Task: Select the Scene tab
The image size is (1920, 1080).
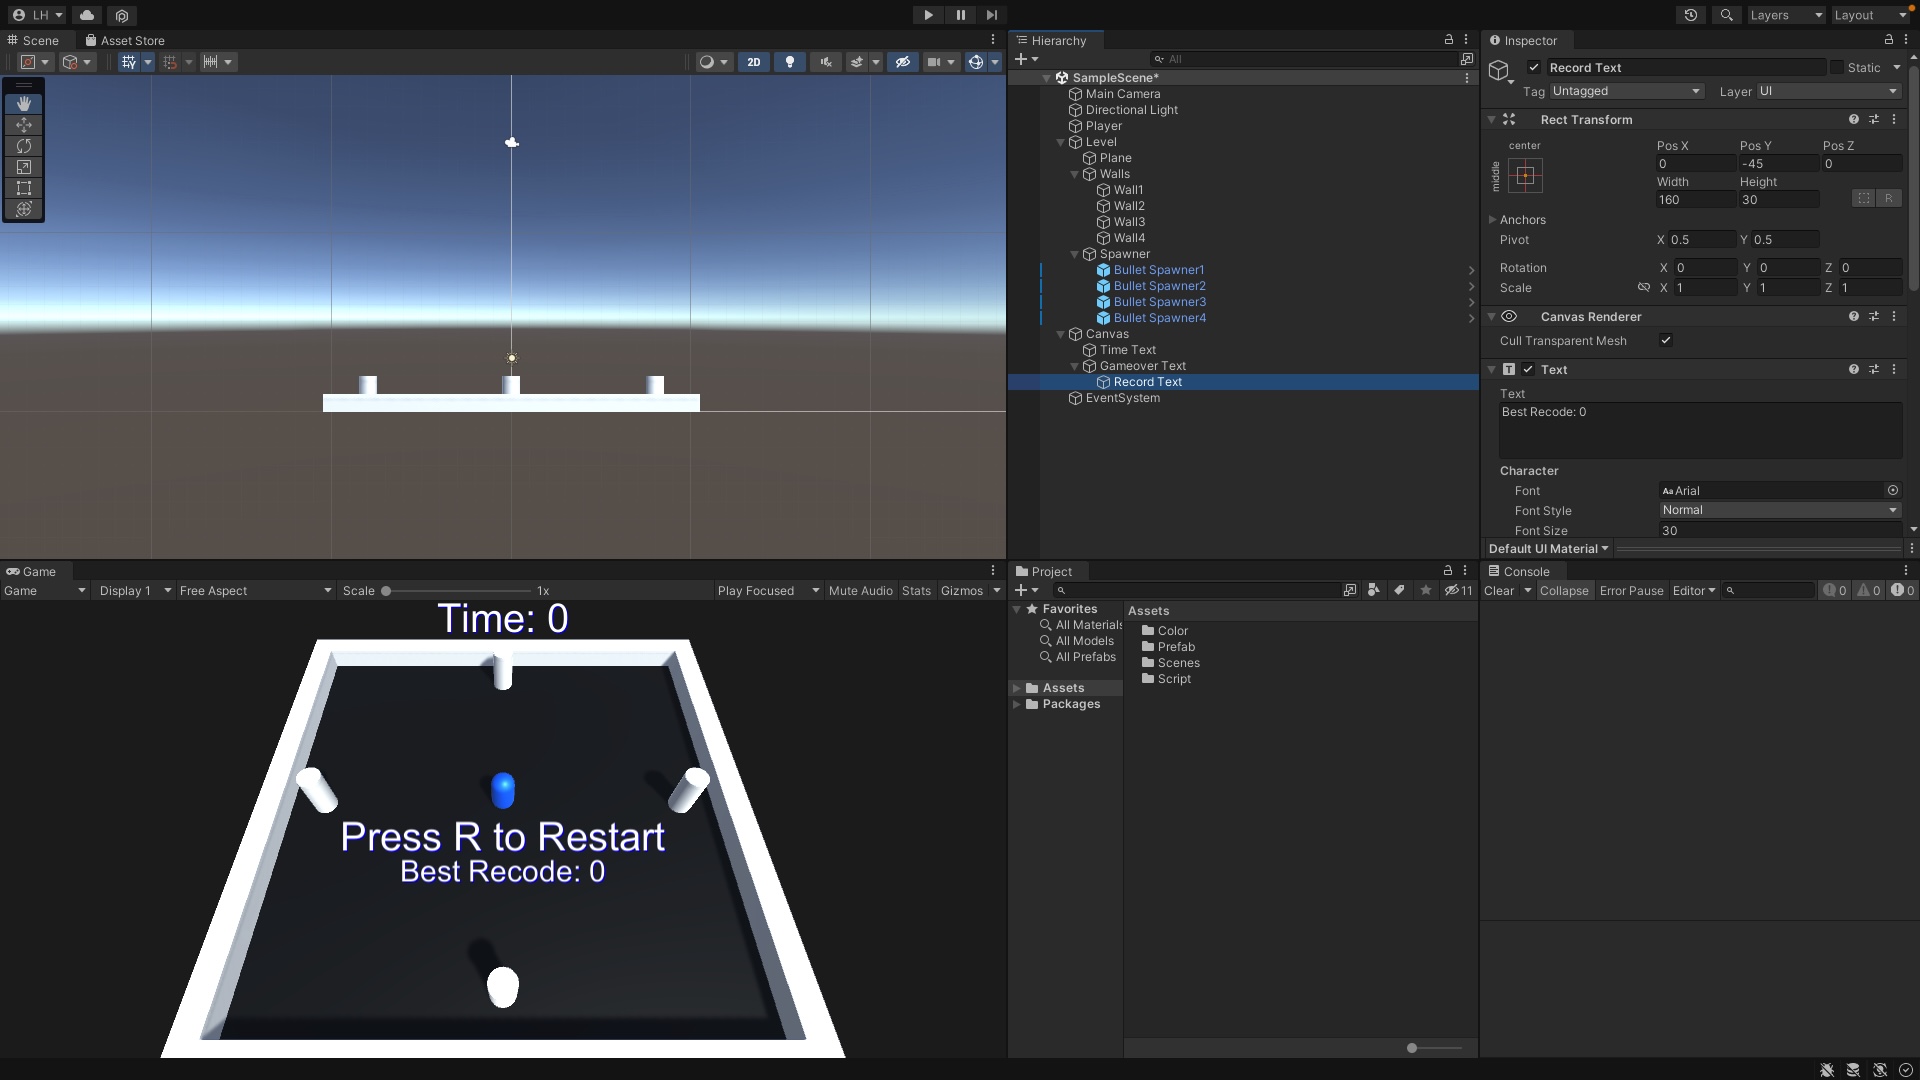Action: click(x=33, y=40)
